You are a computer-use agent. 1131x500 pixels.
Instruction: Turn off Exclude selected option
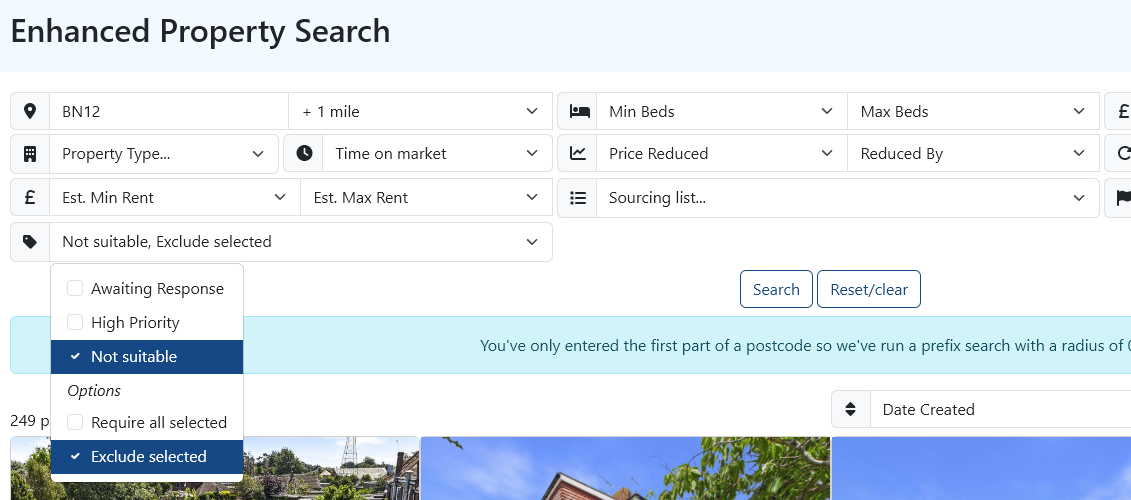coord(146,457)
